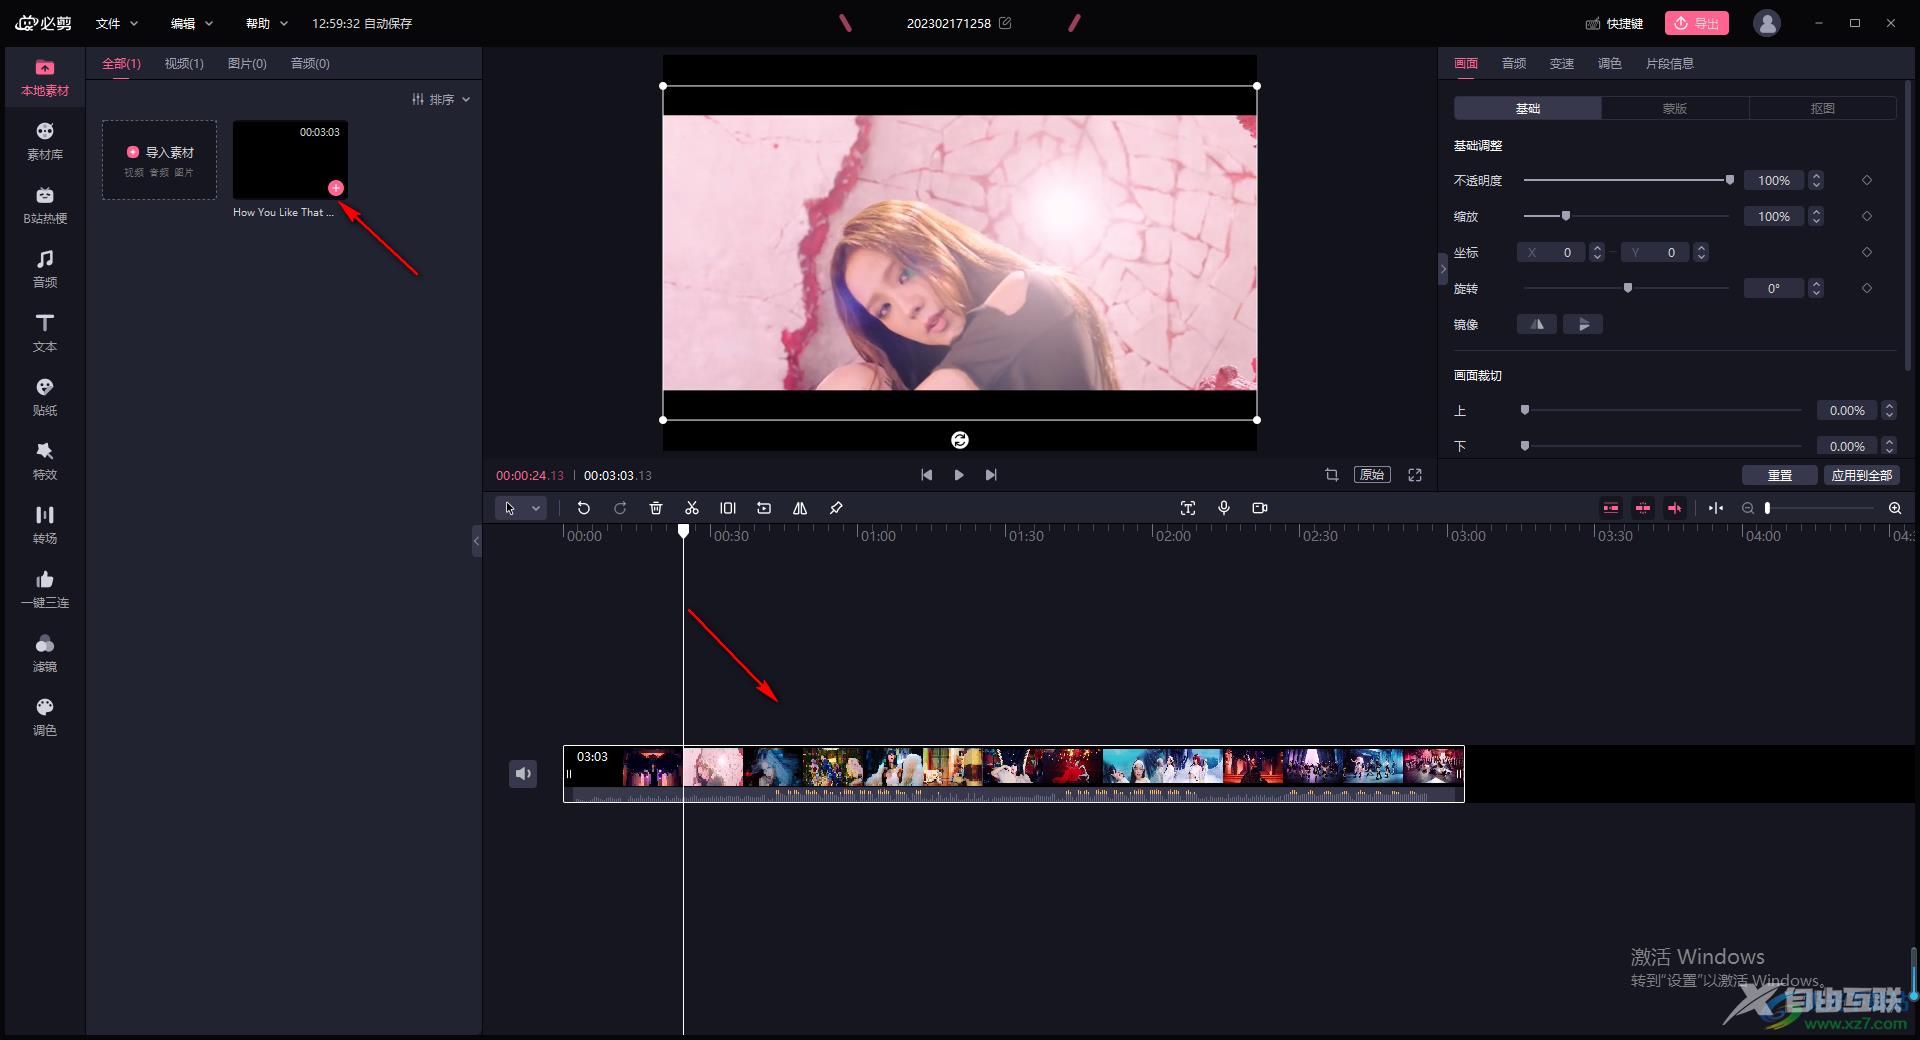Image resolution: width=1920 pixels, height=1040 pixels.
Task: Select the 蒙版 mask sub-tab
Action: point(1675,108)
